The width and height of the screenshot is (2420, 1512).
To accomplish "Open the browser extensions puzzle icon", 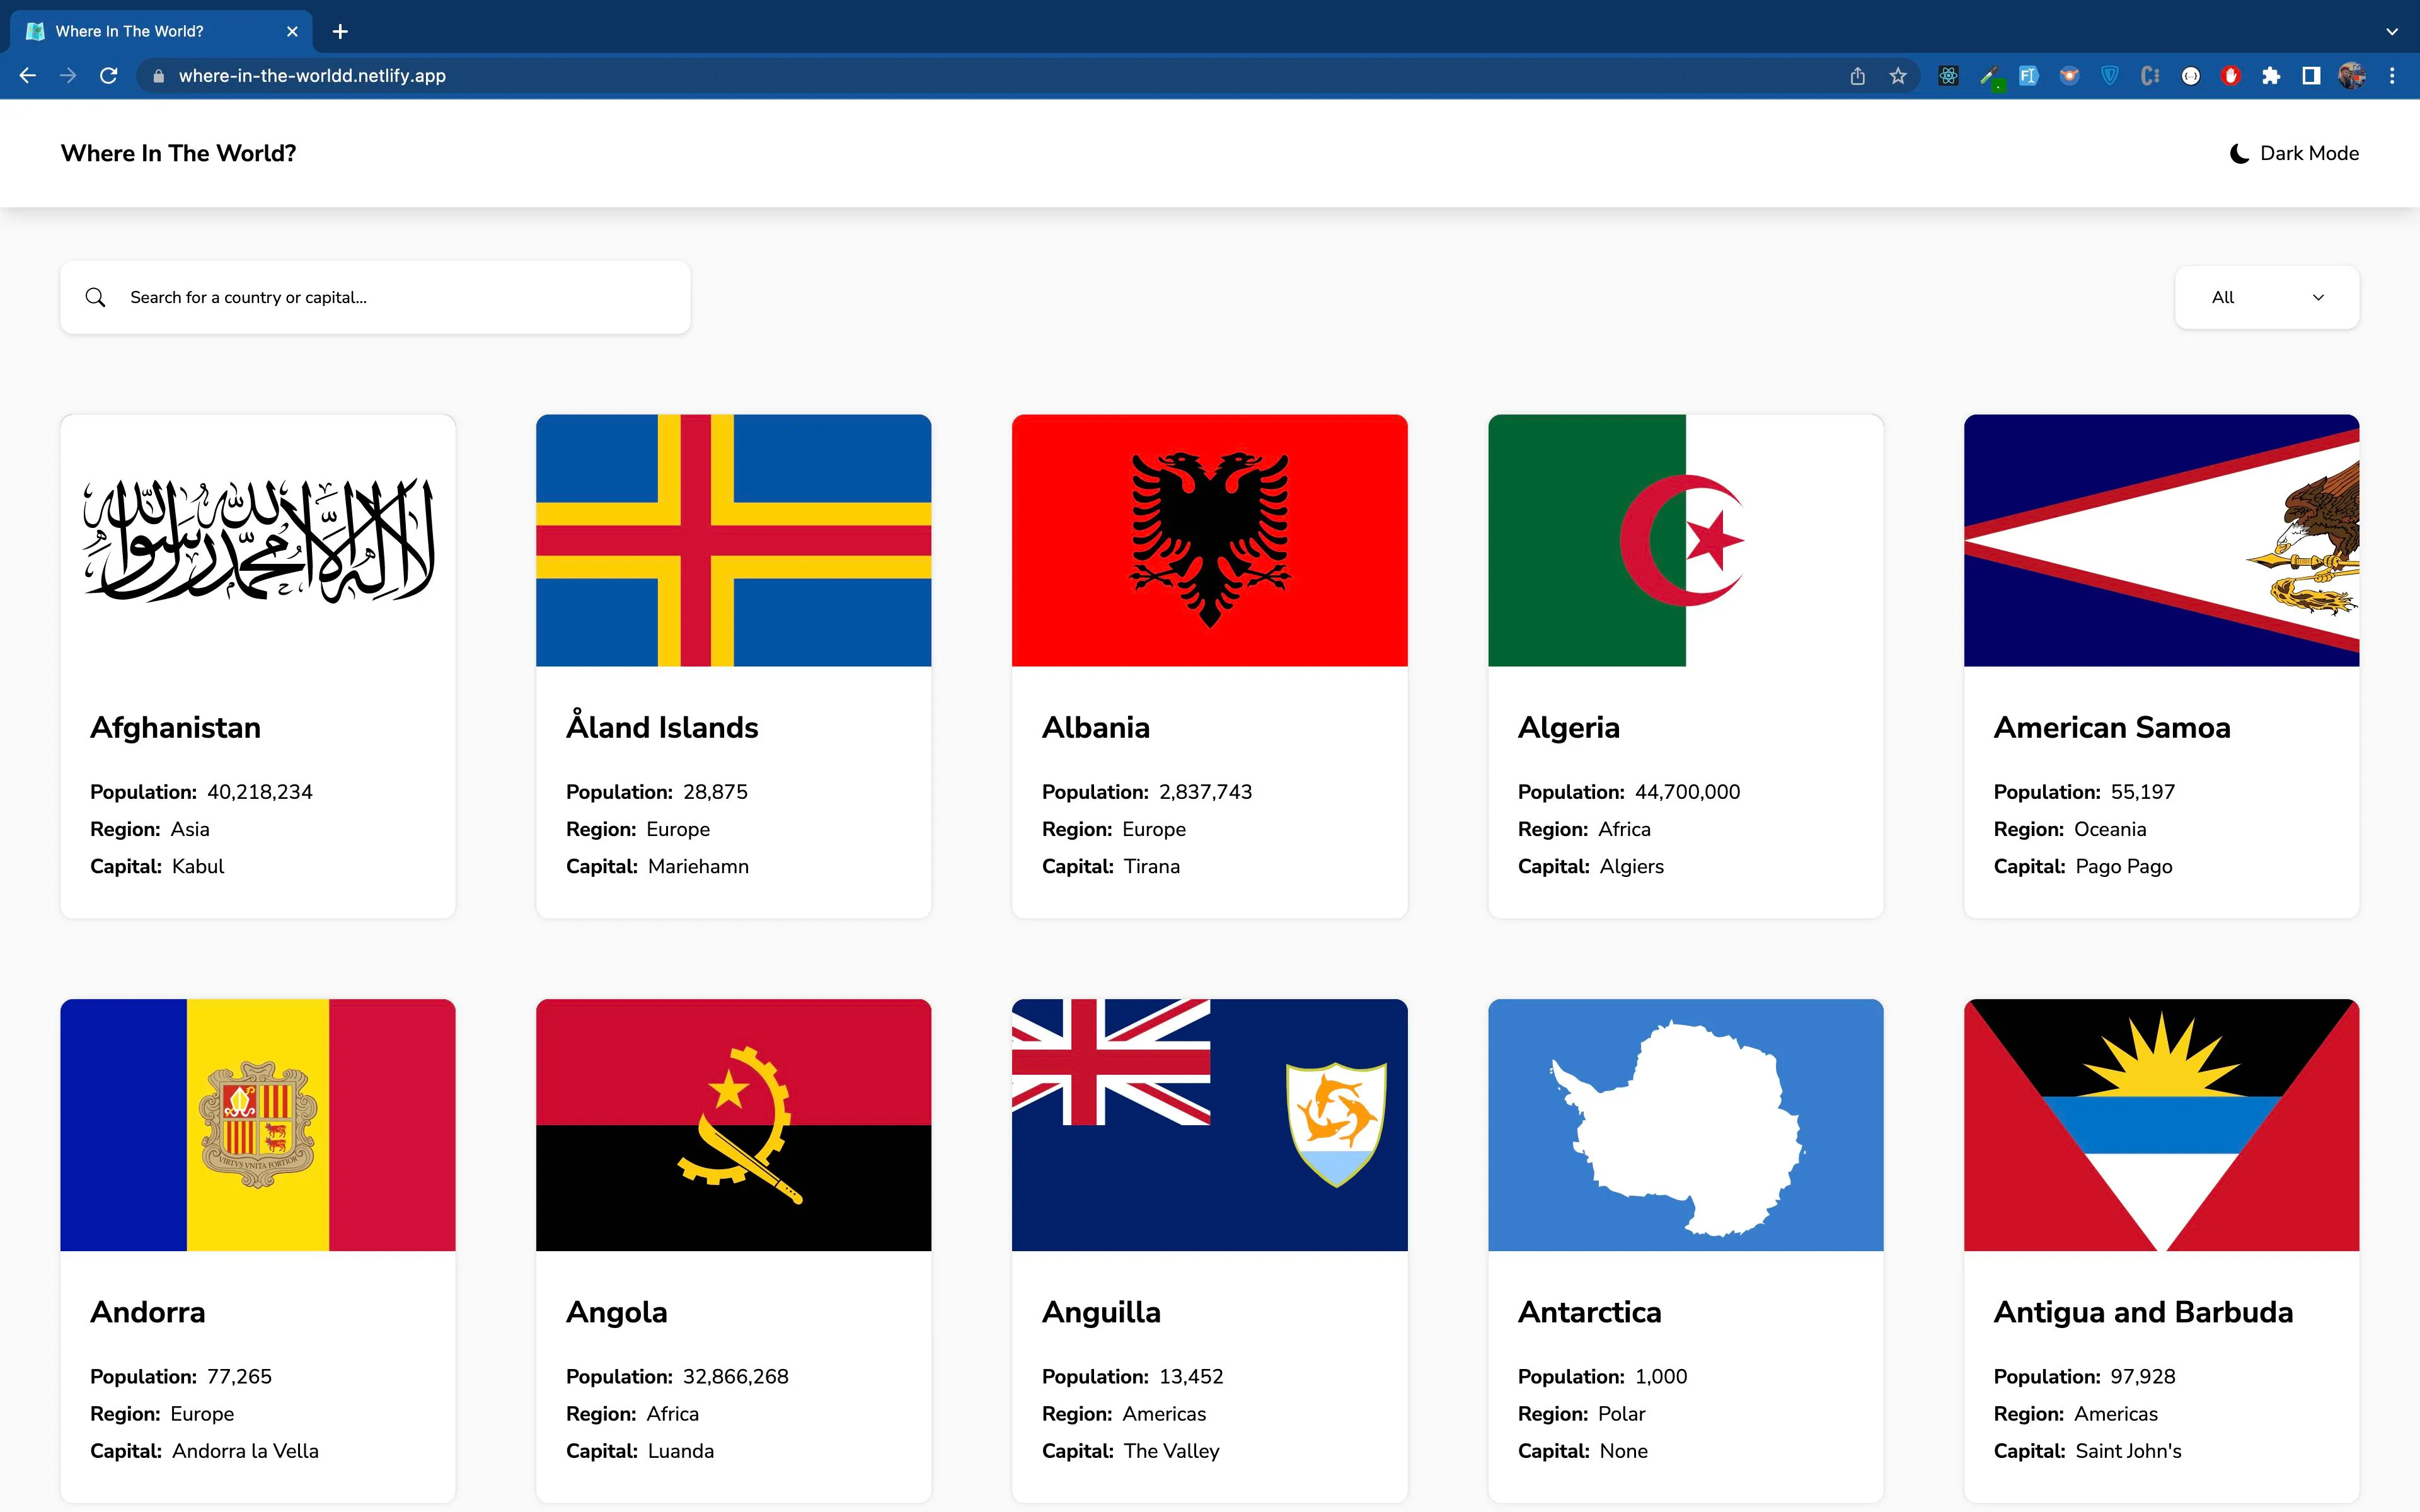I will coord(2270,76).
